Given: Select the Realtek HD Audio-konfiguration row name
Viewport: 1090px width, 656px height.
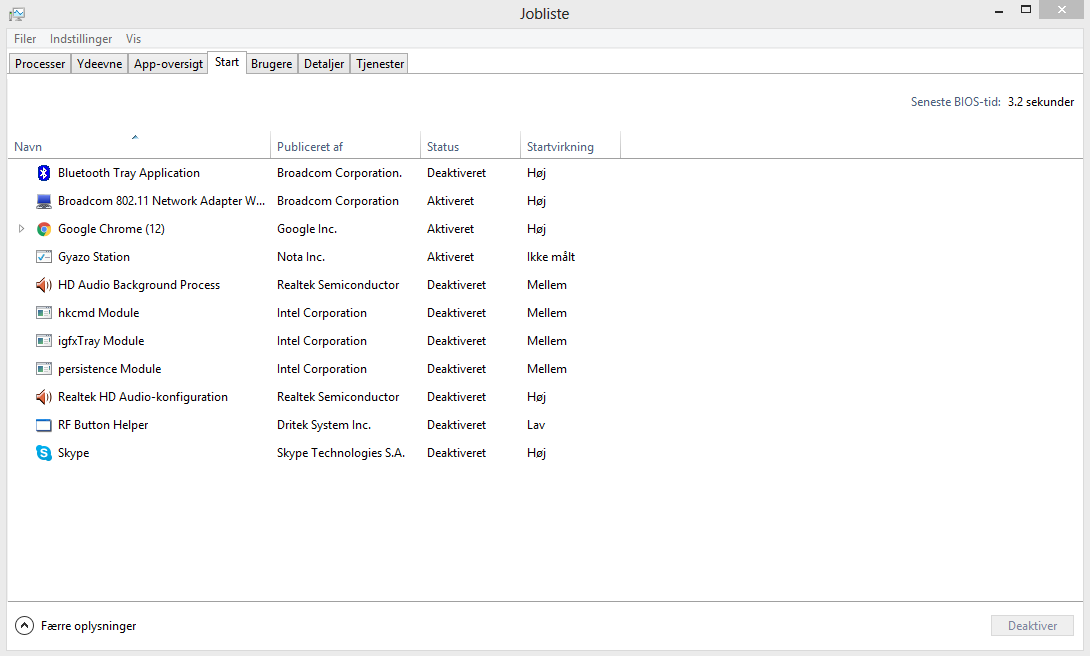Looking at the screenshot, I should 143,397.
